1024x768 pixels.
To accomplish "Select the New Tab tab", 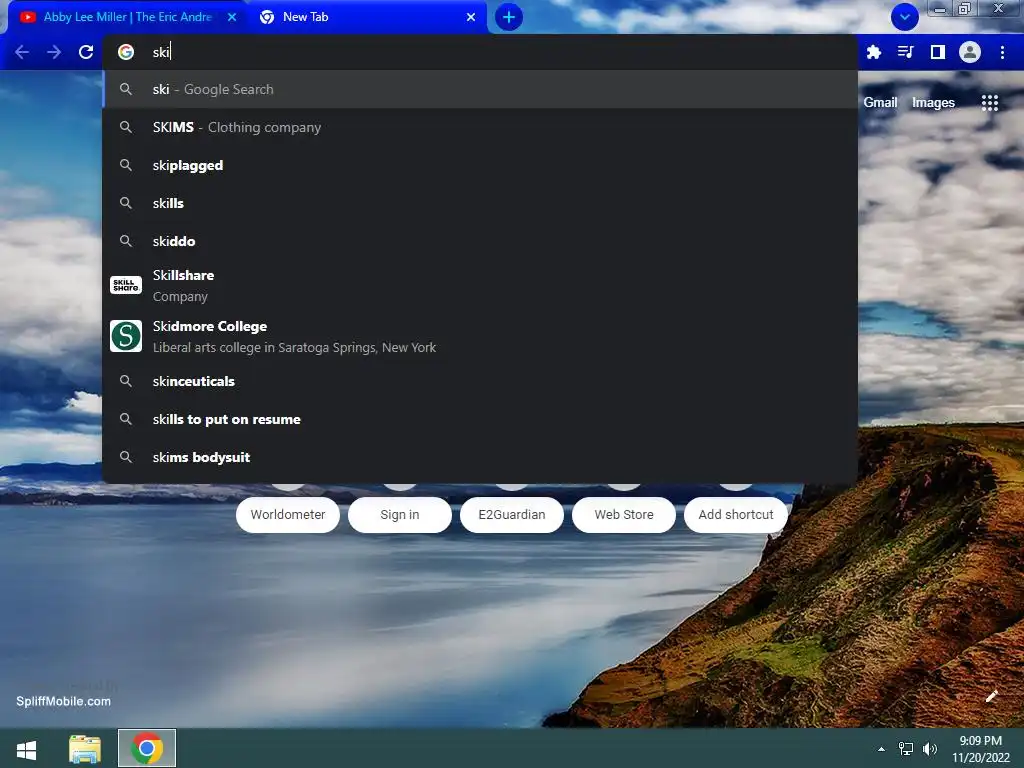I will [x=366, y=17].
